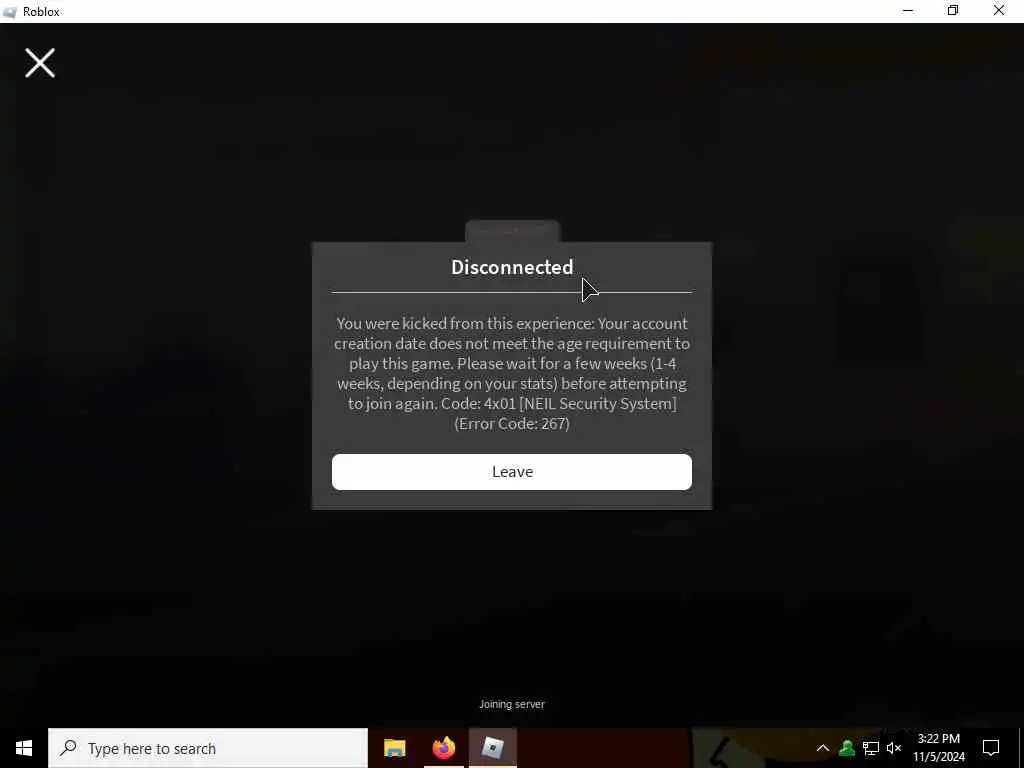
Task: Open the Windows notification center icon
Action: coord(991,748)
